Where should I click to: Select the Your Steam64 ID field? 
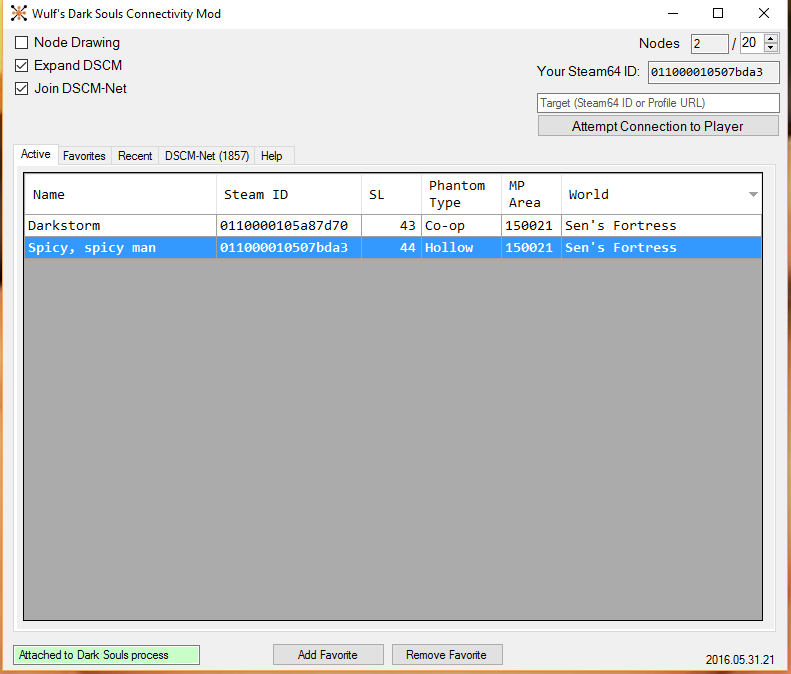(x=713, y=72)
